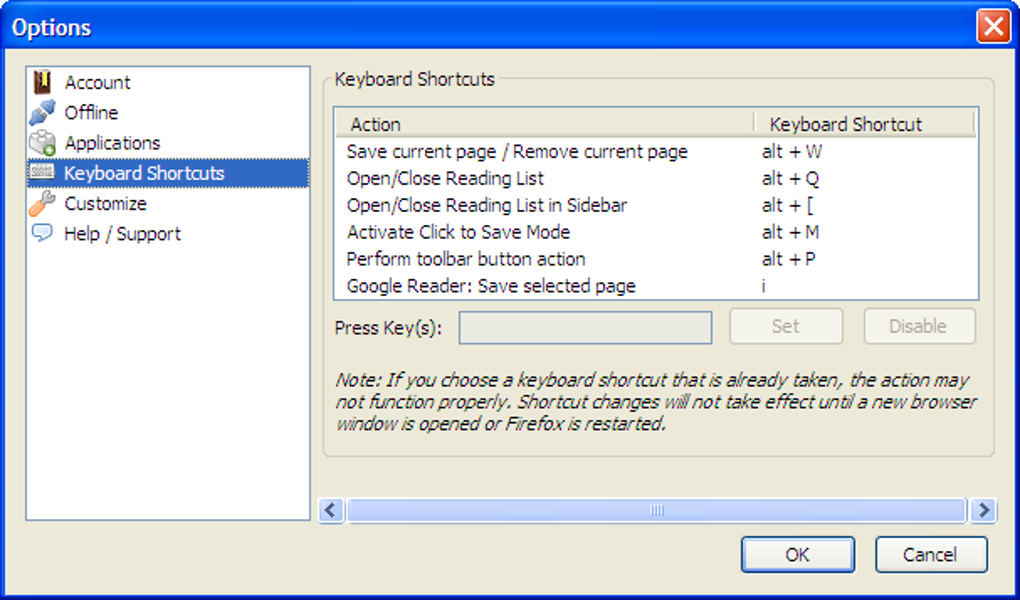The image size is (1020, 600).
Task: Open the Customize section
Action: click(168, 203)
